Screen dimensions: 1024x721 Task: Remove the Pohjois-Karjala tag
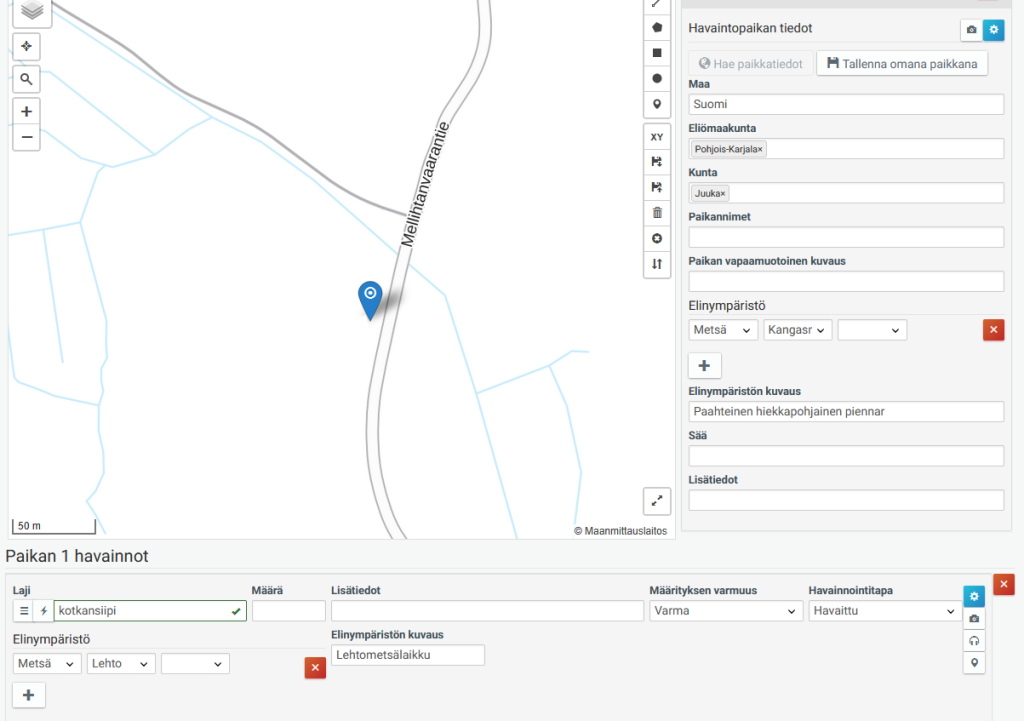pos(760,149)
